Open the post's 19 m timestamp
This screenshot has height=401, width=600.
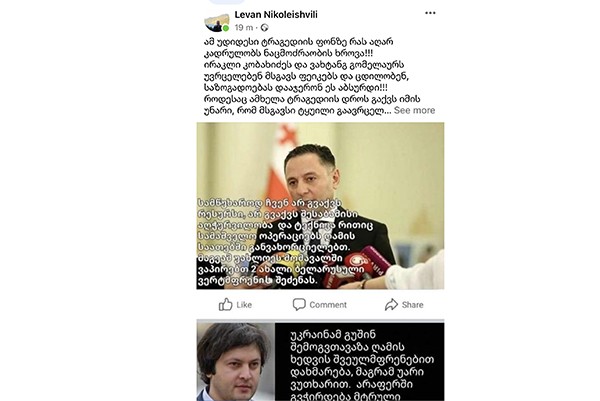pyautogui.click(x=244, y=28)
